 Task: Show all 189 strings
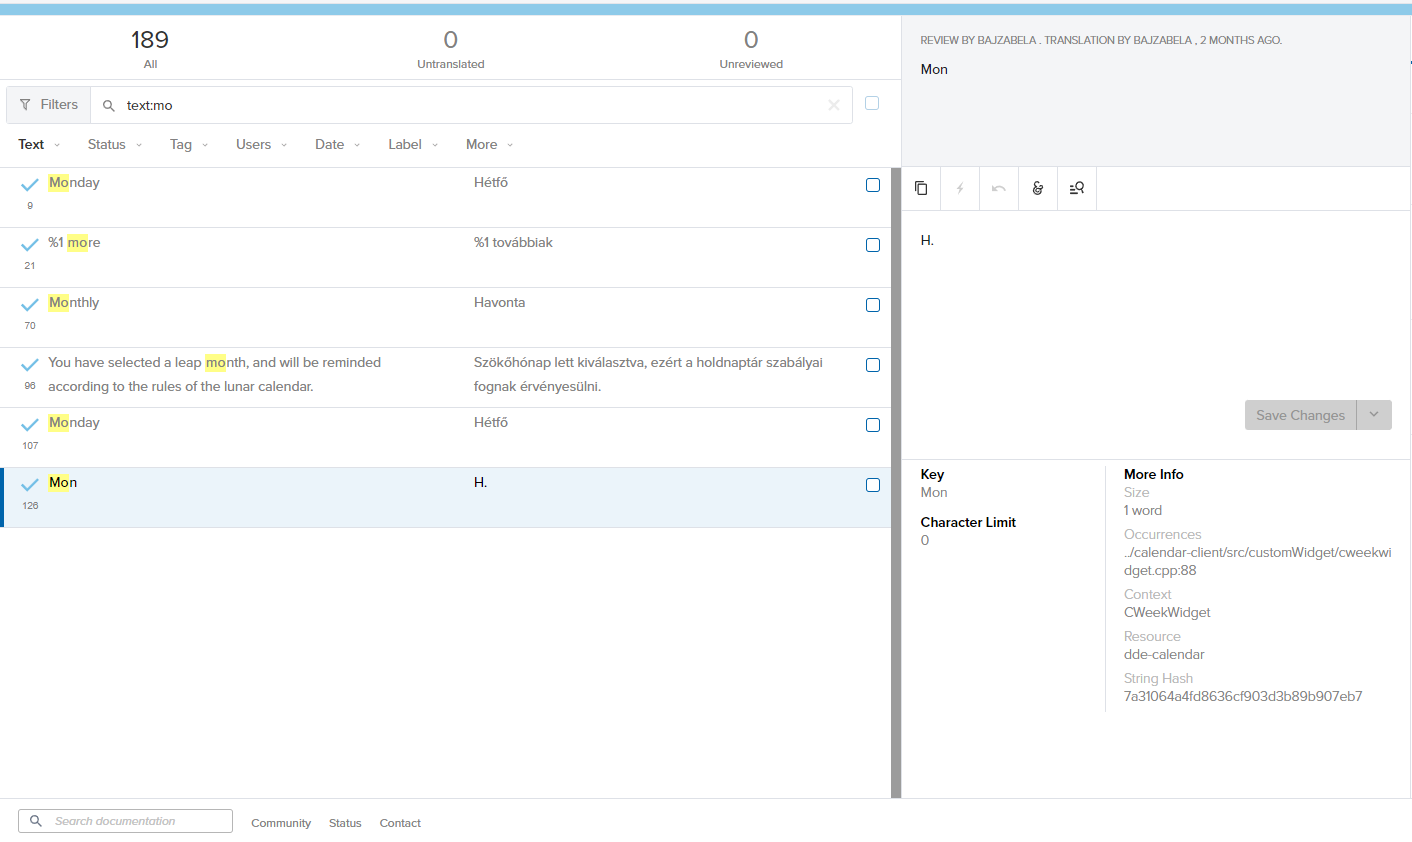coord(150,48)
